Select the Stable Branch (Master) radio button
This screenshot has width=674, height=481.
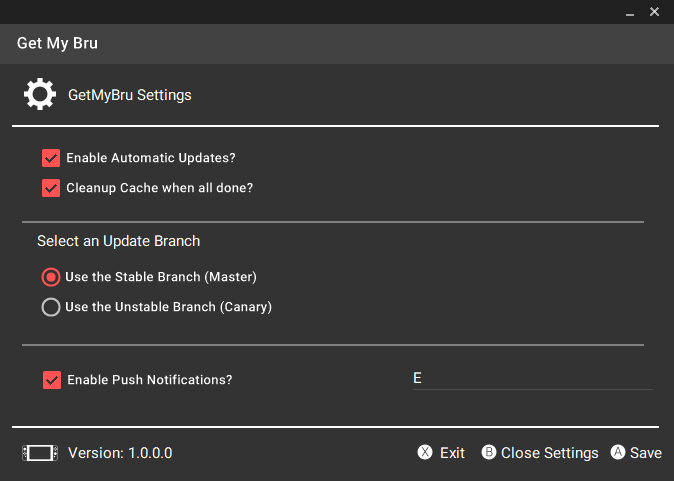tap(51, 277)
